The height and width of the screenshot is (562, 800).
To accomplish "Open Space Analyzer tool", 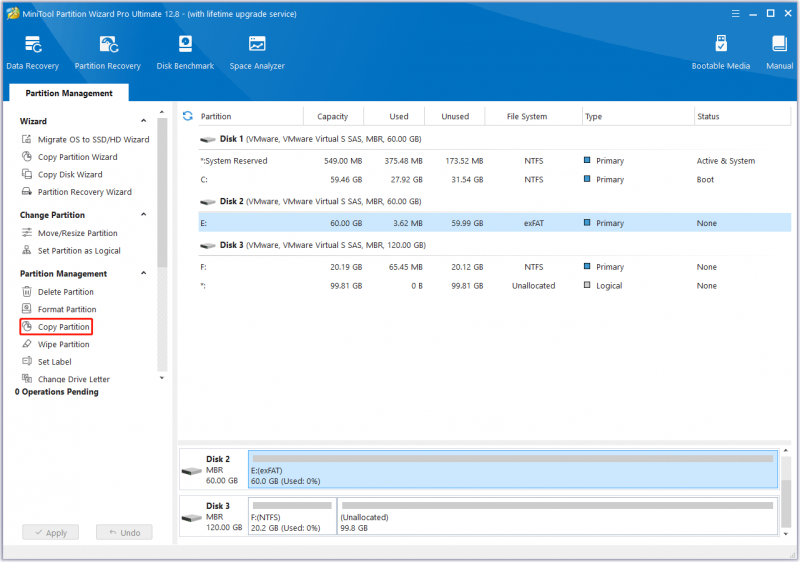I will [257, 53].
